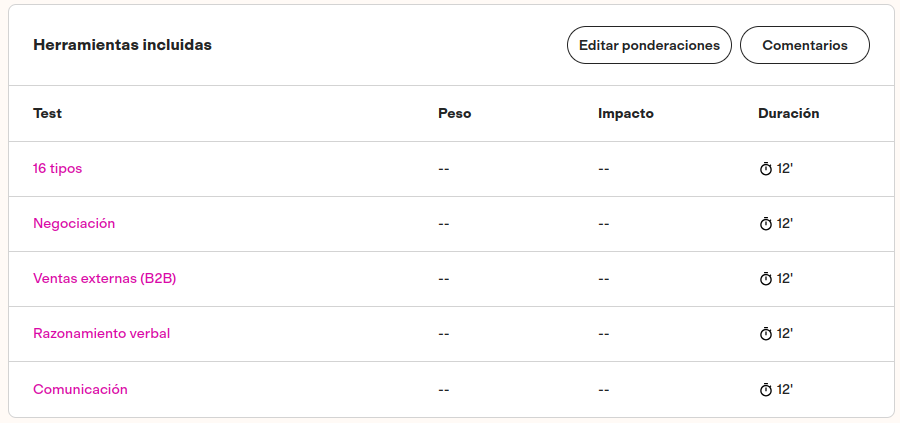Click the timer icon for Razonamiento verbal
The height and width of the screenshot is (423, 900).
point(766,334)
